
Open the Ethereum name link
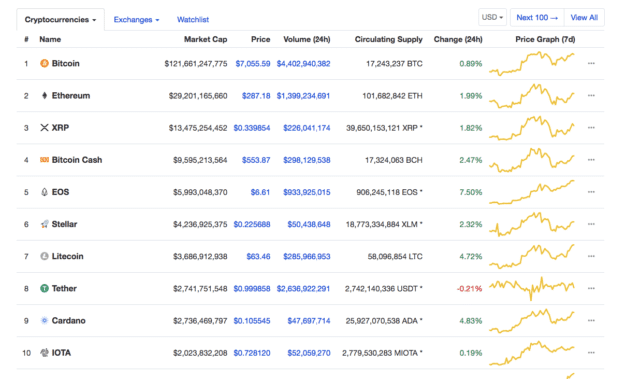click(x=71, y=95)
